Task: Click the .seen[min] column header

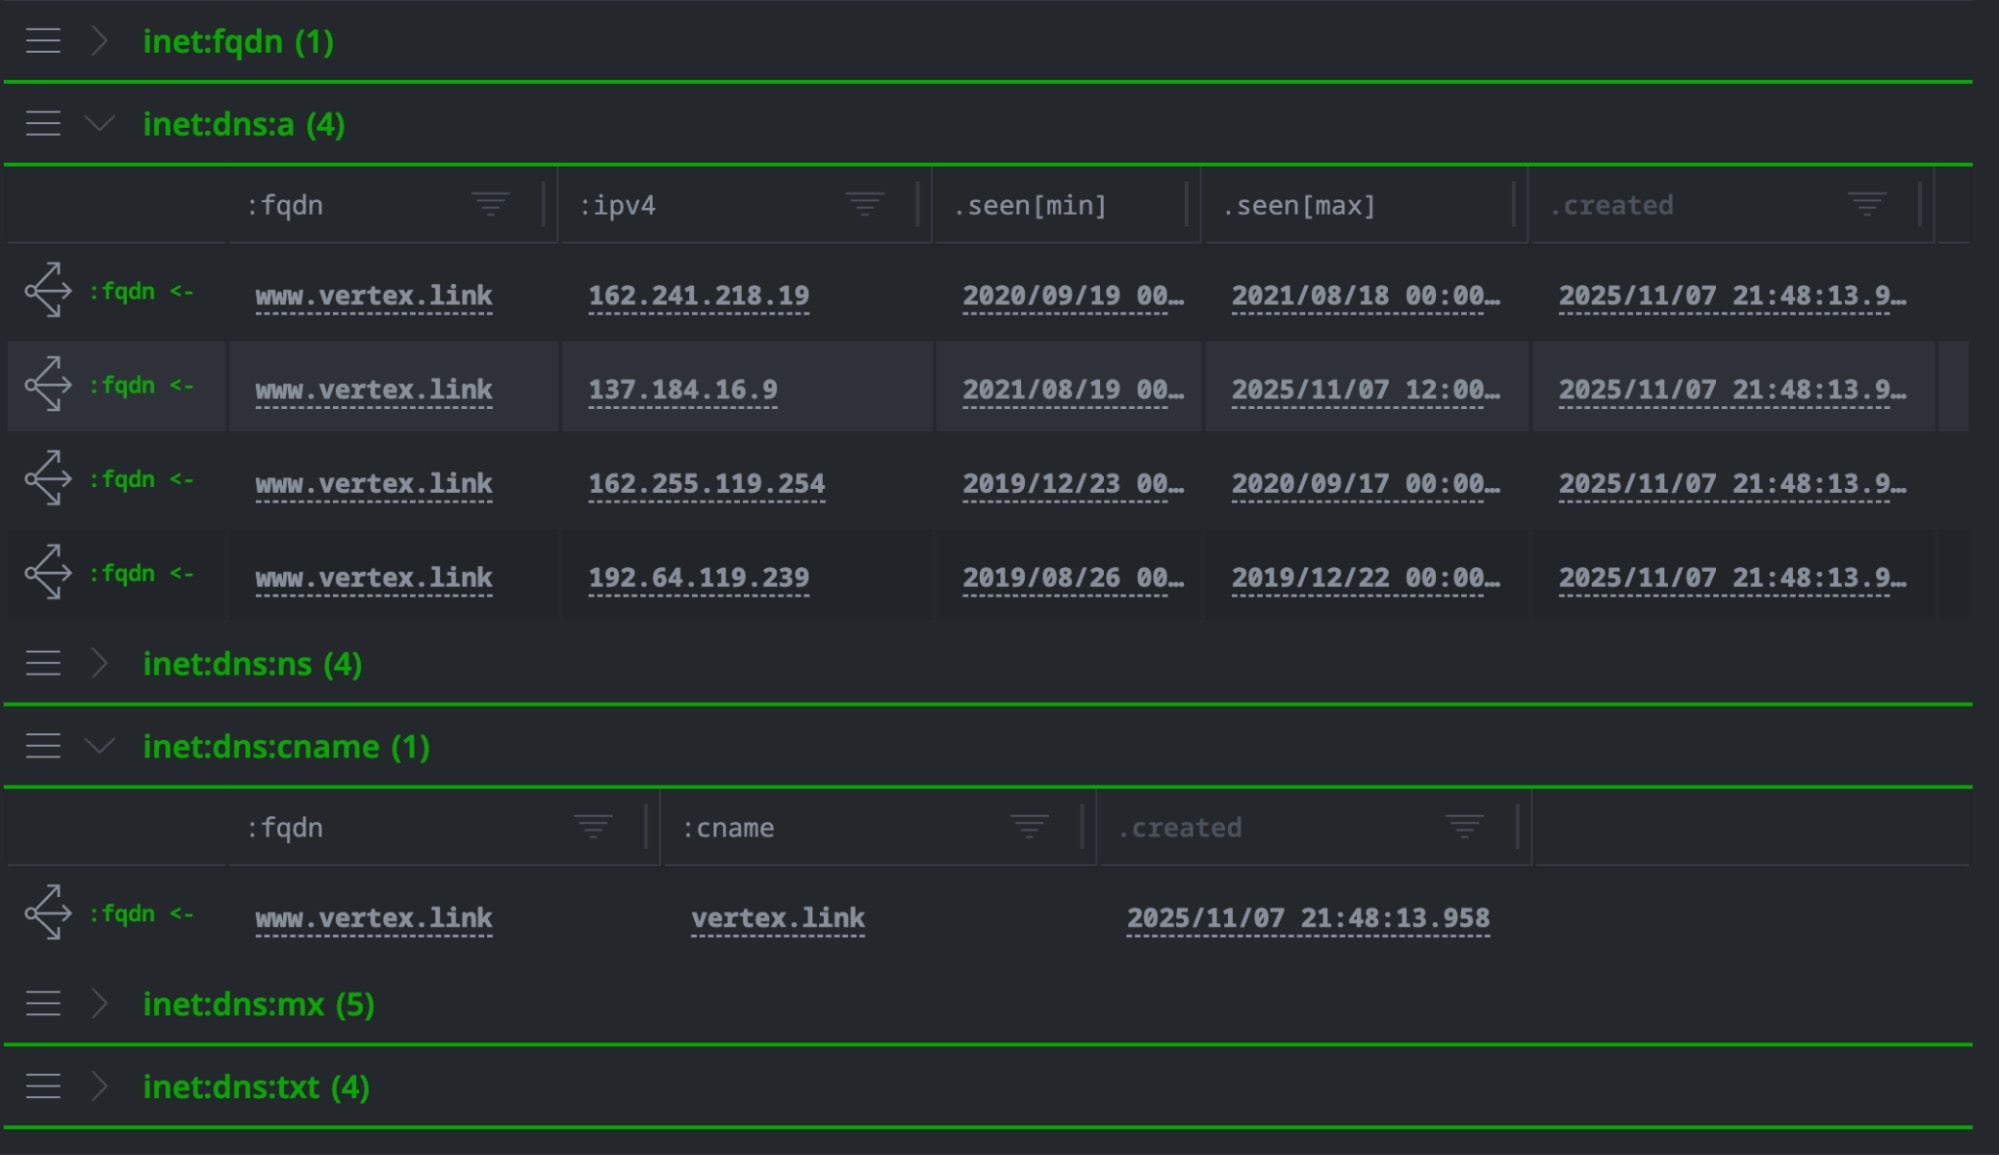Action: 1030,206
